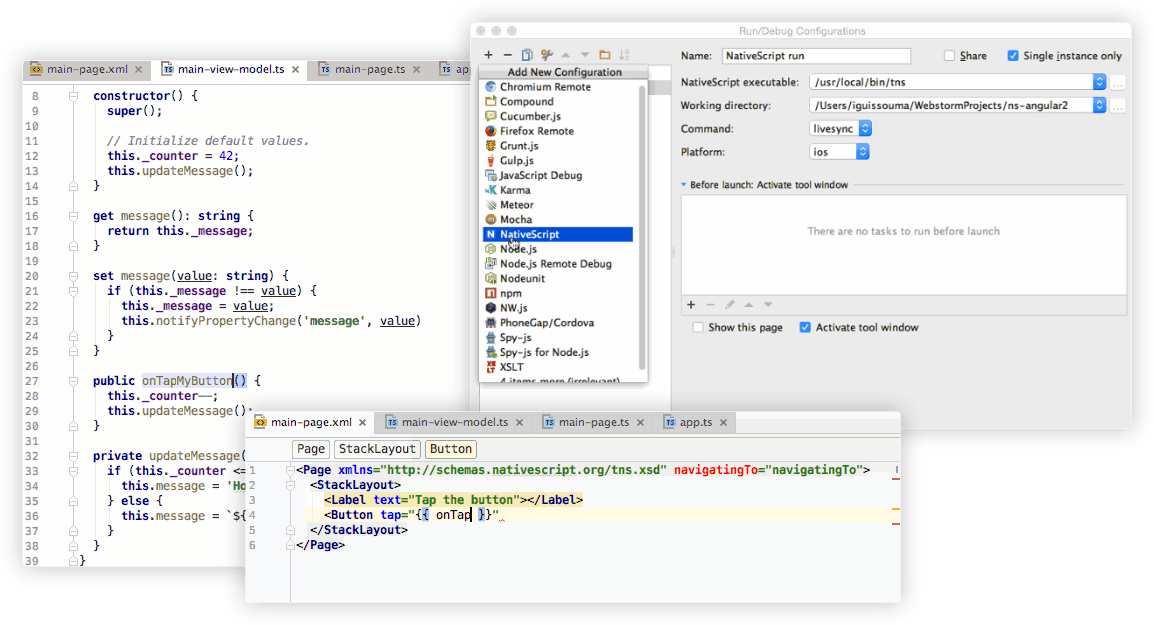Select Gulp.js configuration type
Screen dimensions: 1154x625
pyautogui.click(x=558, y=160)
